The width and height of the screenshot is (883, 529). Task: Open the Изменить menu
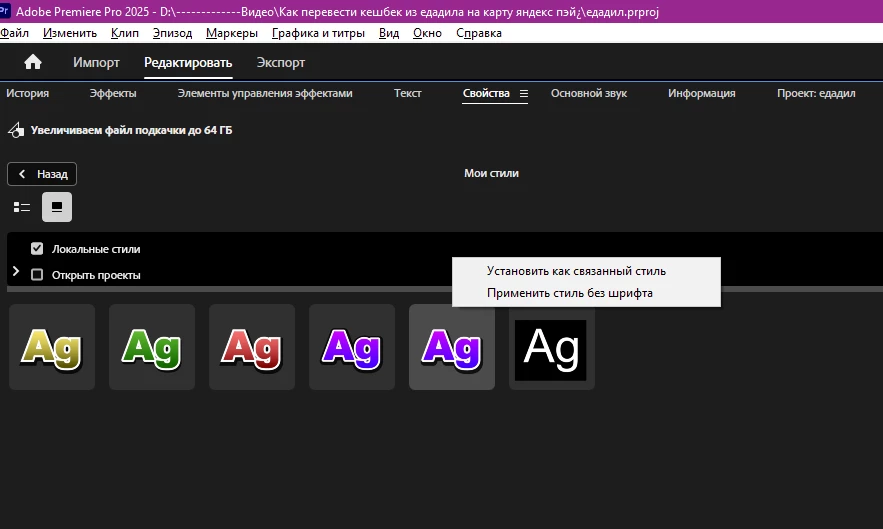[x=70, y=33]
